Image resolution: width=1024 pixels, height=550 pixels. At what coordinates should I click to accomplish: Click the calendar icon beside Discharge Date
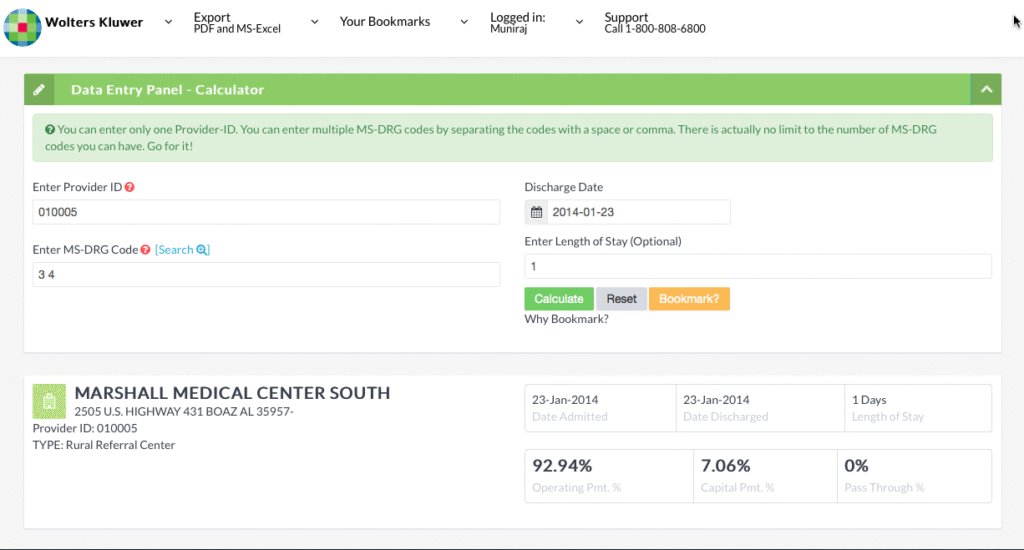536,212
